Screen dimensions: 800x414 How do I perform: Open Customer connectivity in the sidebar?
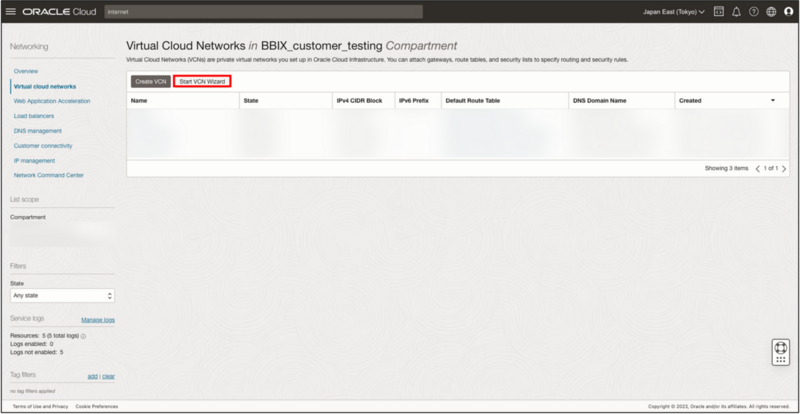[43, 145]
